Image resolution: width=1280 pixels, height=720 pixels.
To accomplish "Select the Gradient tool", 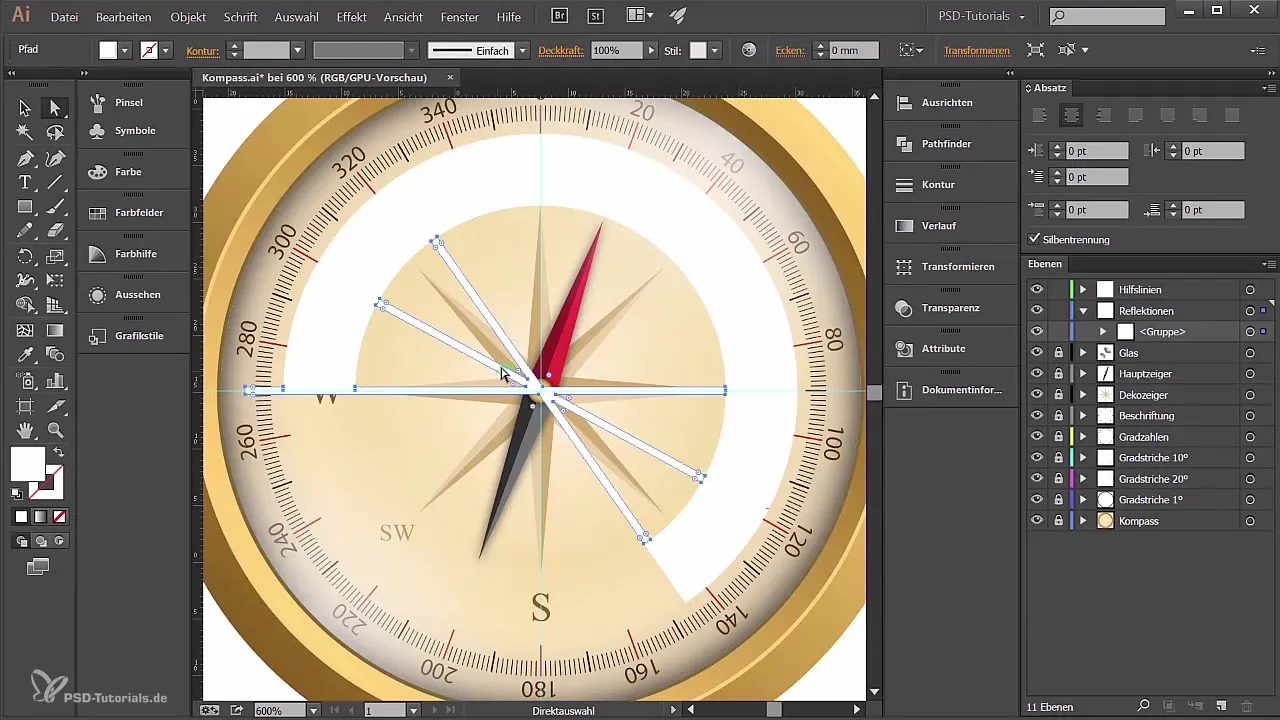I will [x=55, y=330].
